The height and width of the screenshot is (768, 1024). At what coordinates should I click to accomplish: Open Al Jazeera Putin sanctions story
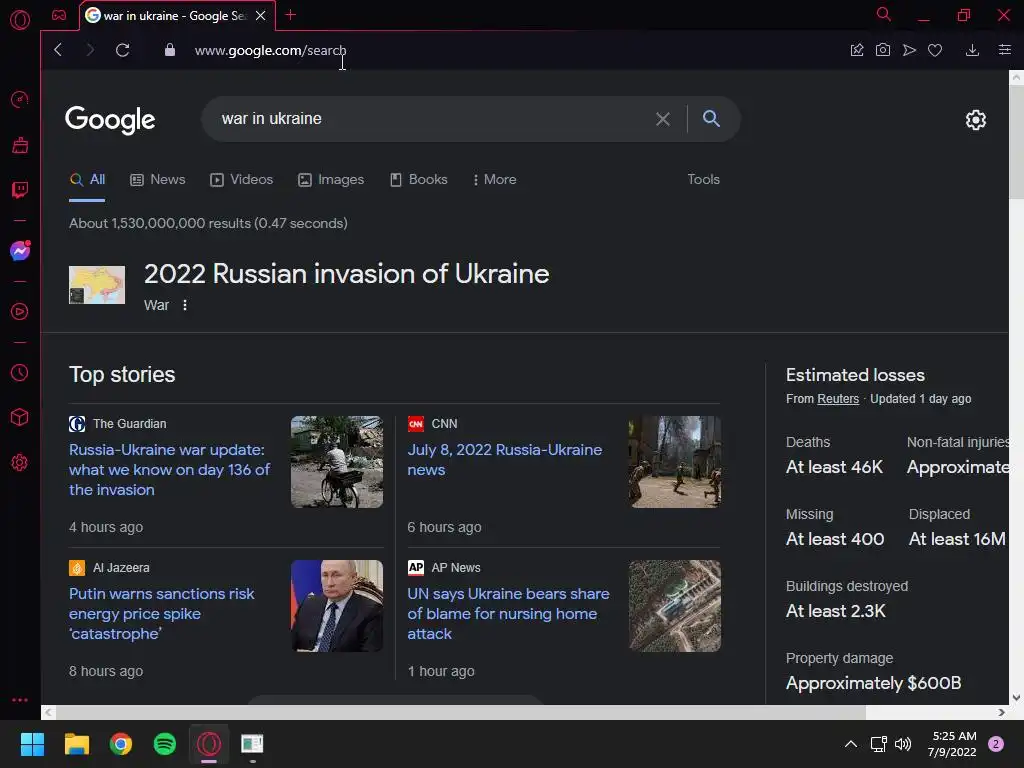[162, 614]
